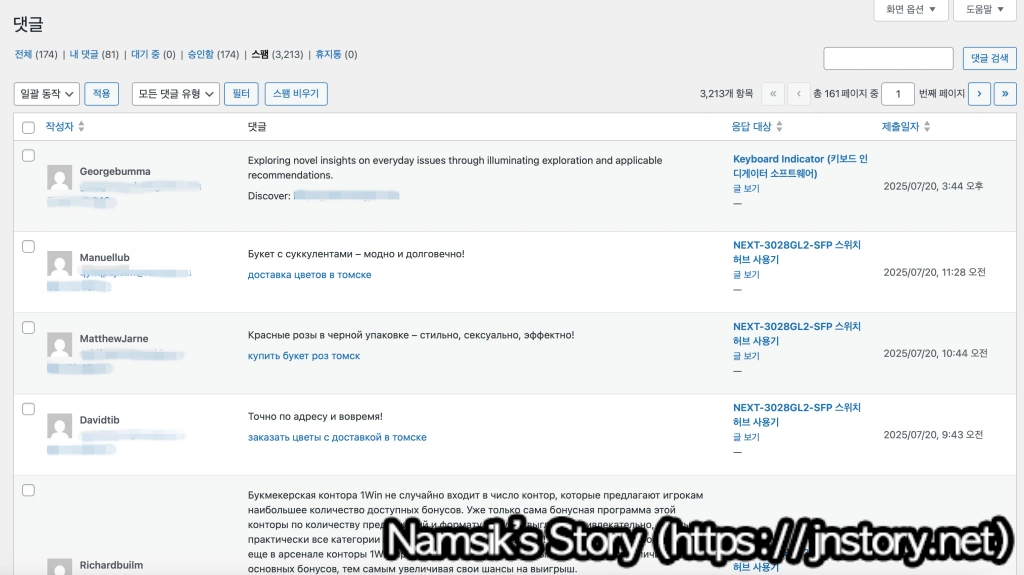
Task: Select the Georgebumma comment checkbox
Action: point(28,156)
